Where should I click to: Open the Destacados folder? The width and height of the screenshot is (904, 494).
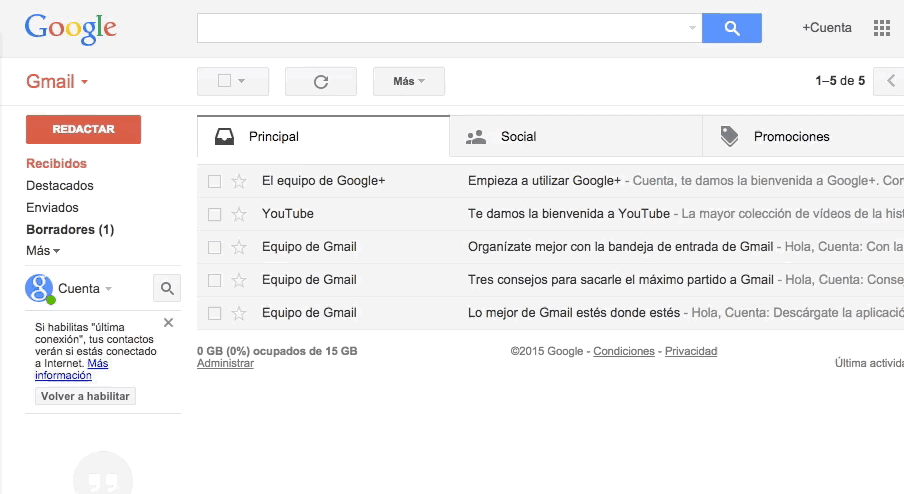tap(59, 186)
